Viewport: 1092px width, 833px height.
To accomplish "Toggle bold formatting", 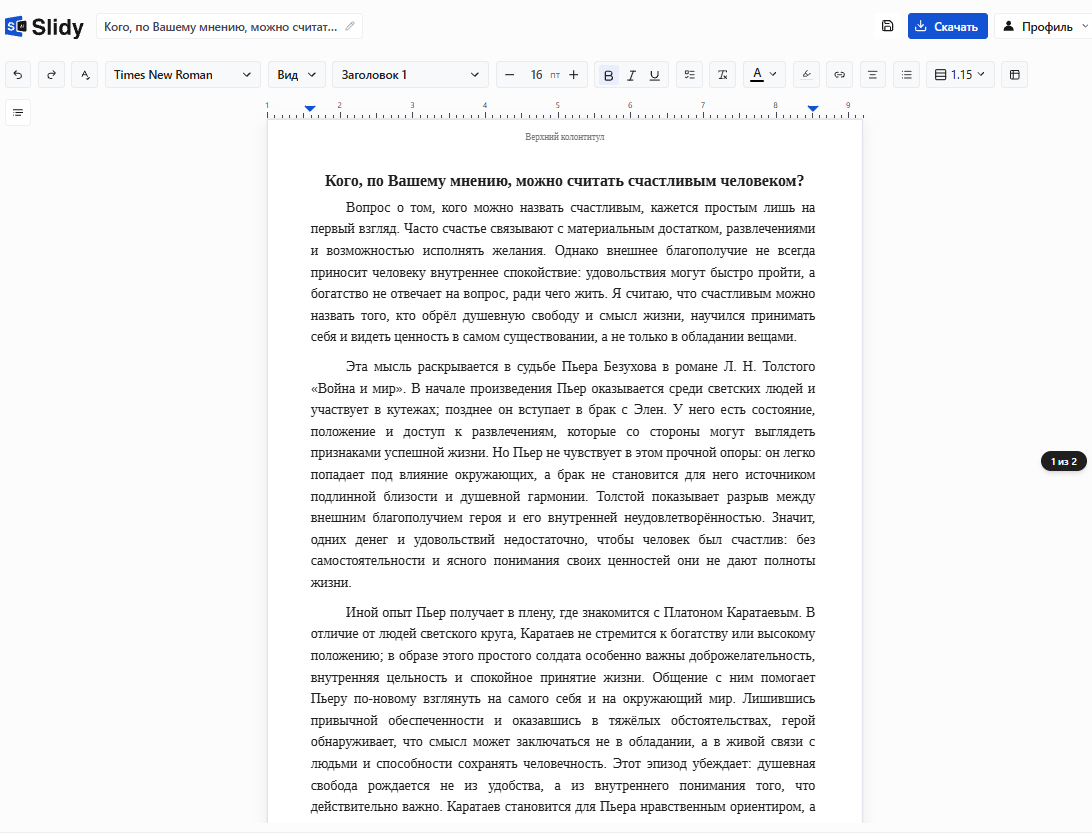I will click(x=609, y=75).
